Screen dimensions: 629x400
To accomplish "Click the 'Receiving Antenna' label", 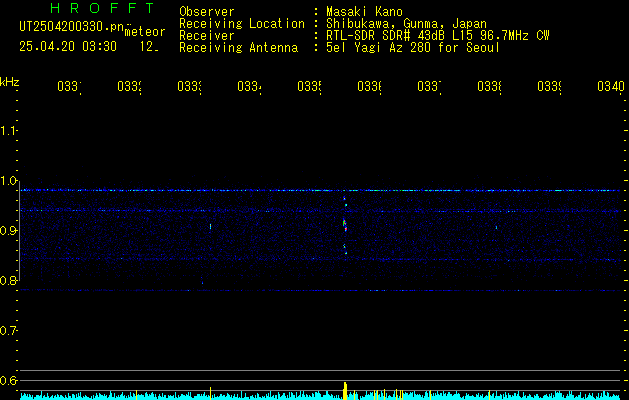I will (x=238, y=48).
